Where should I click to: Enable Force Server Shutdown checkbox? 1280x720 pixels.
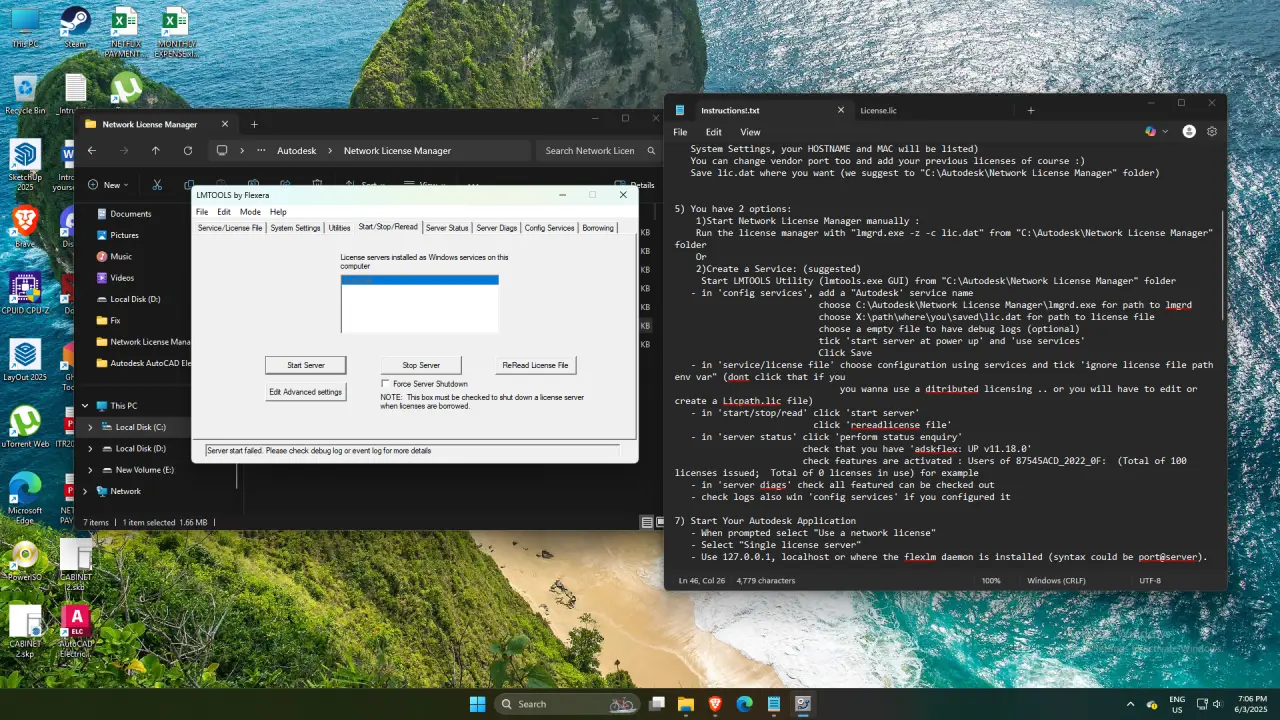(x=386, y=384)
